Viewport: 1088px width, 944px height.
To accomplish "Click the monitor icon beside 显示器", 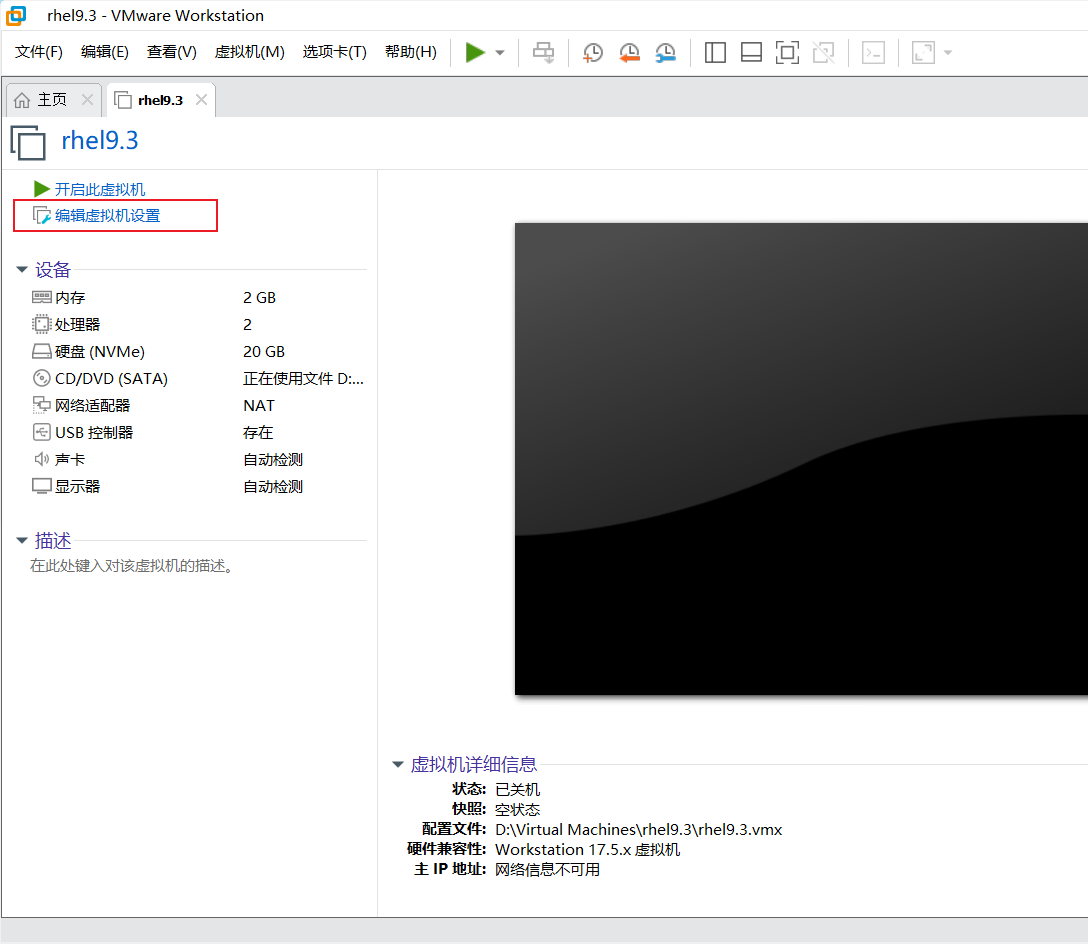I will 42,486.
